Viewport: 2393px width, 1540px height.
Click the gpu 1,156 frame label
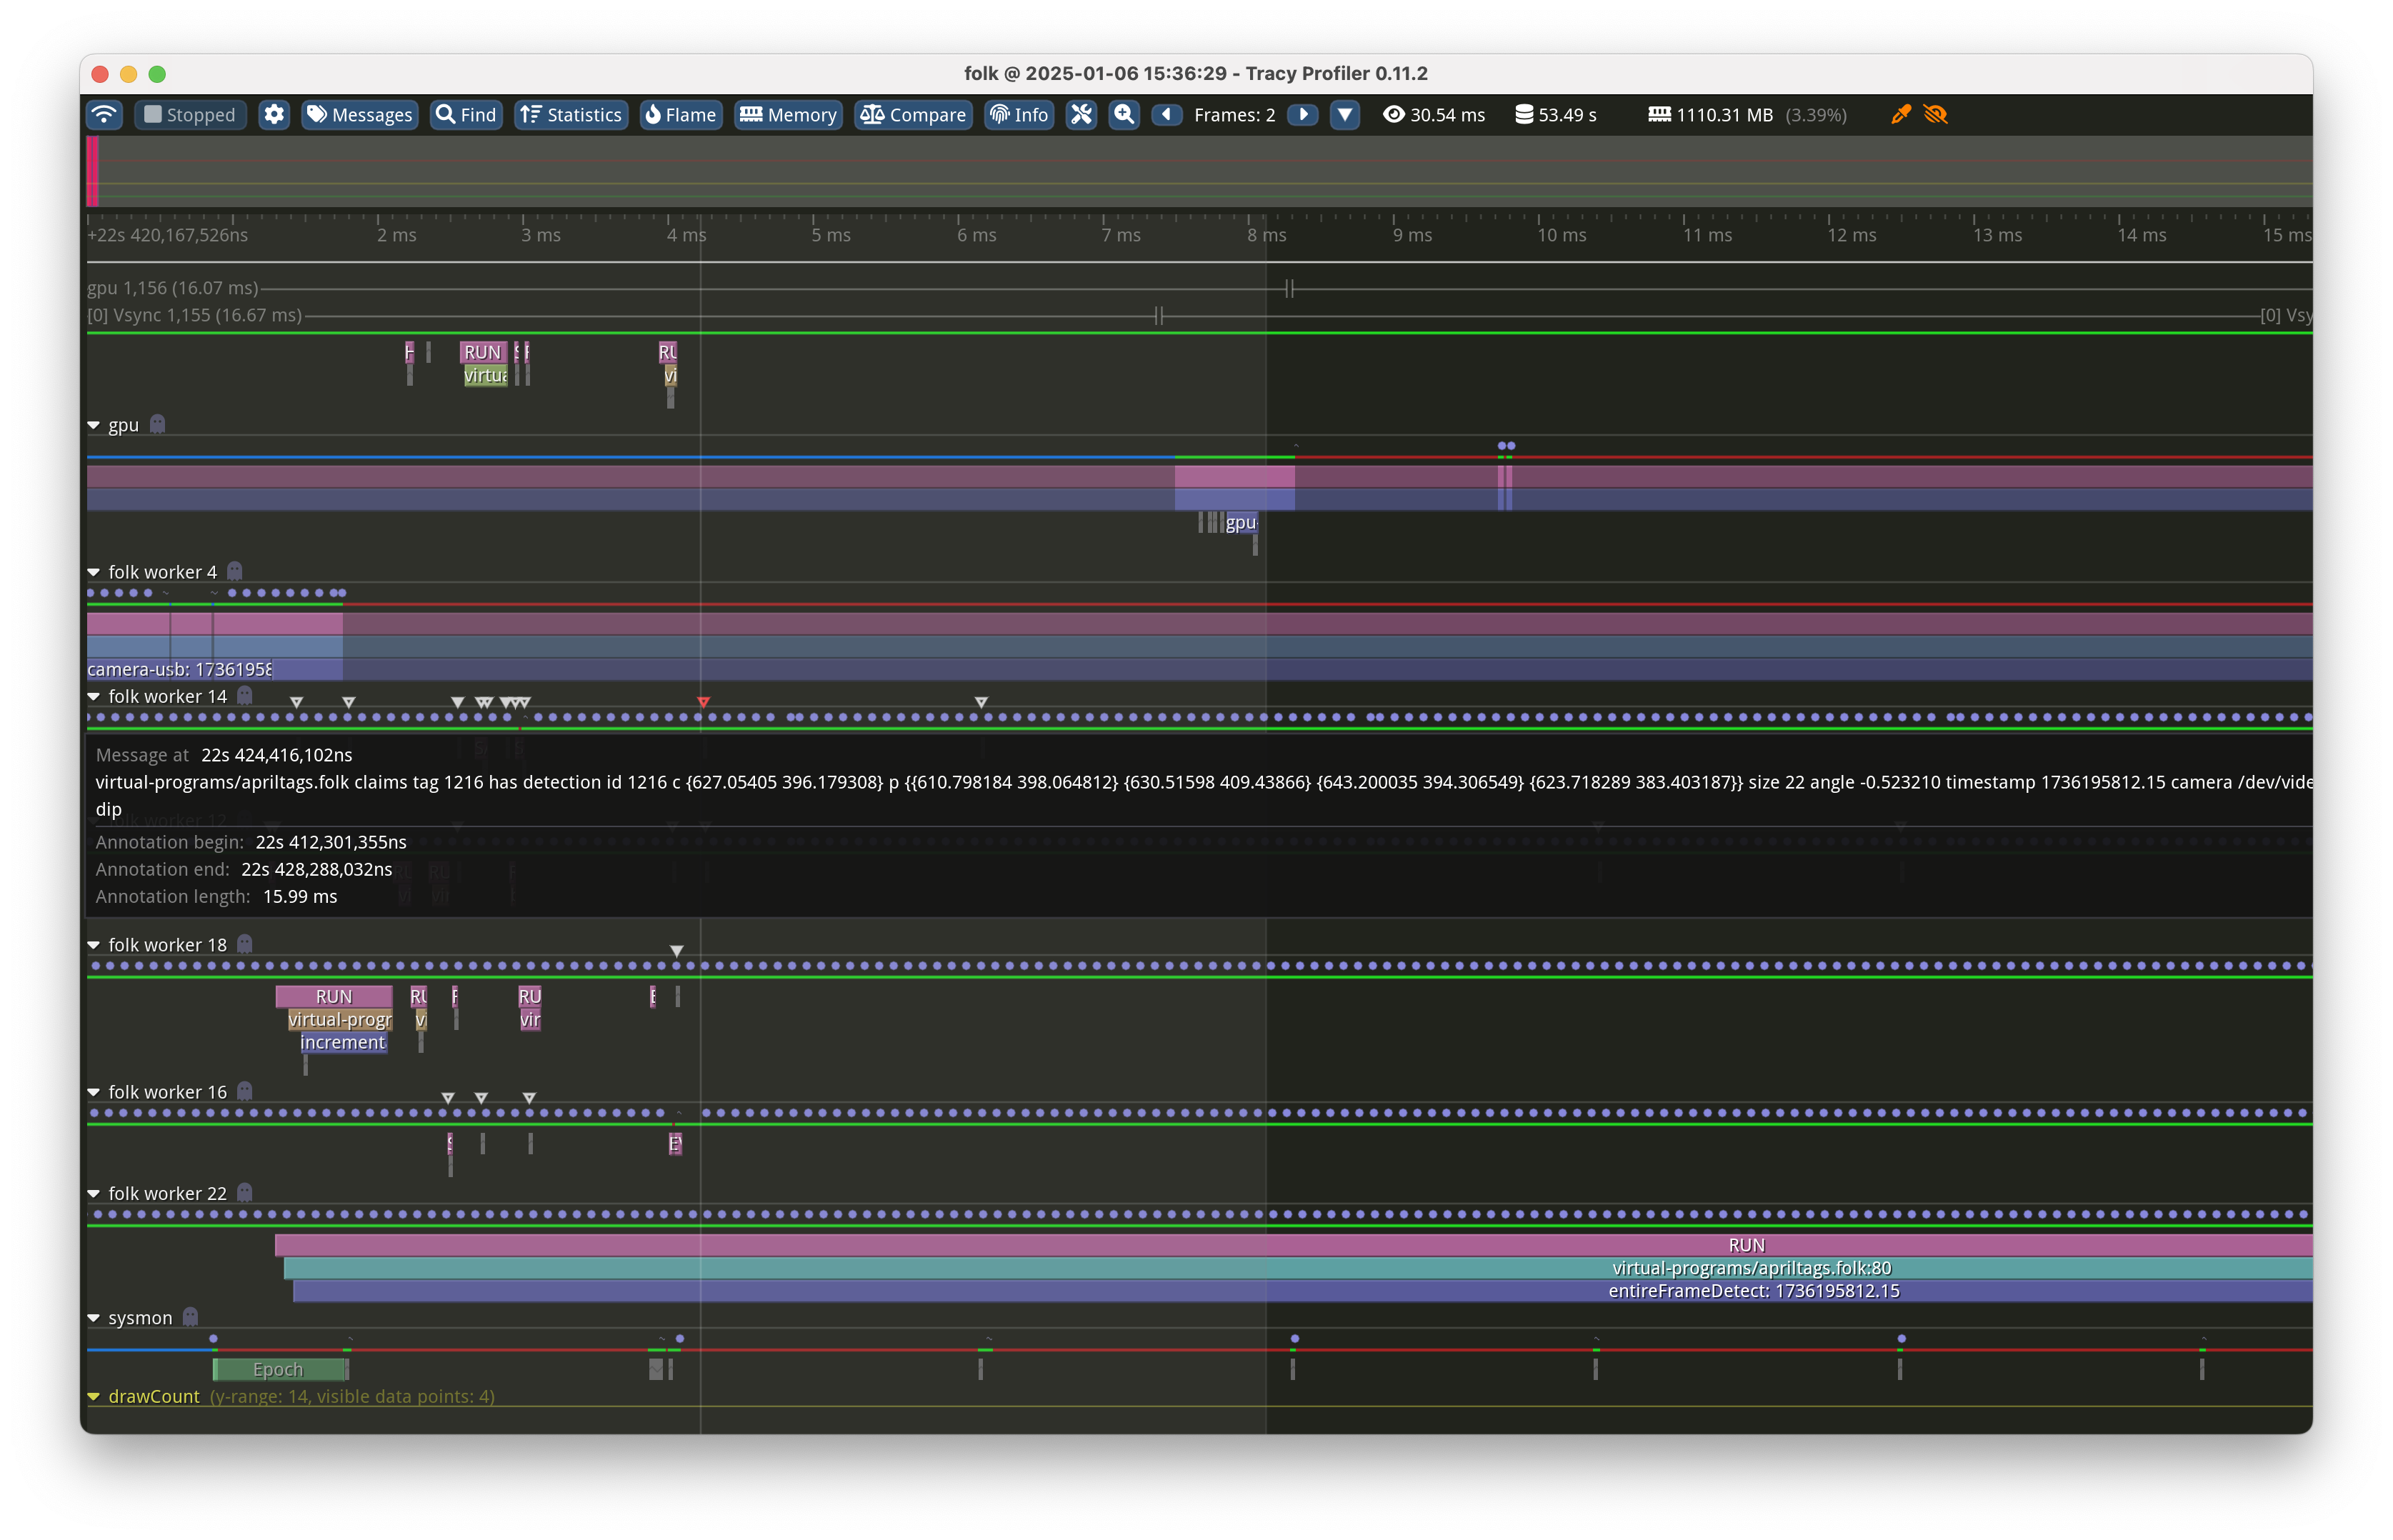click(x=172, y=288)
